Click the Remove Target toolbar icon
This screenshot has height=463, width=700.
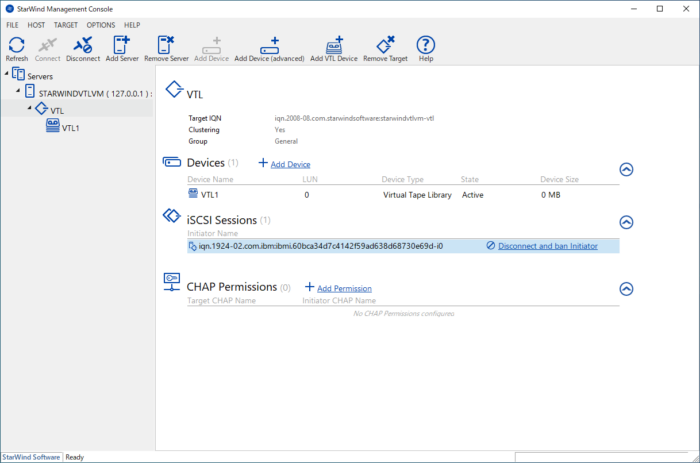(385, 45)
